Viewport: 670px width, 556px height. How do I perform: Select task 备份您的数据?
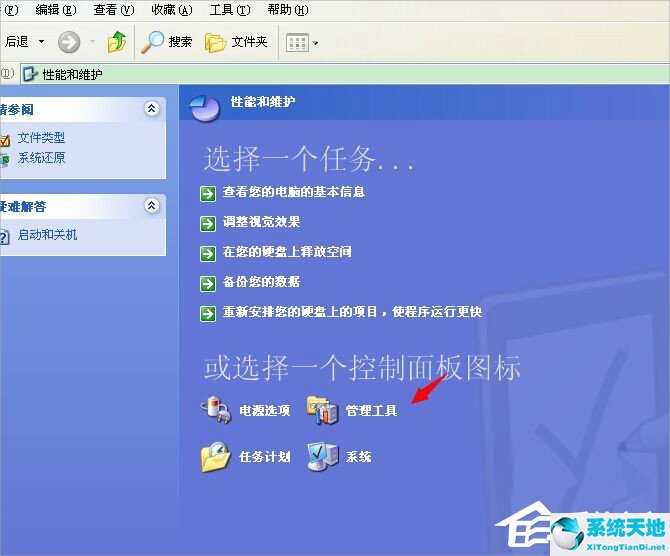coord(262,281)
